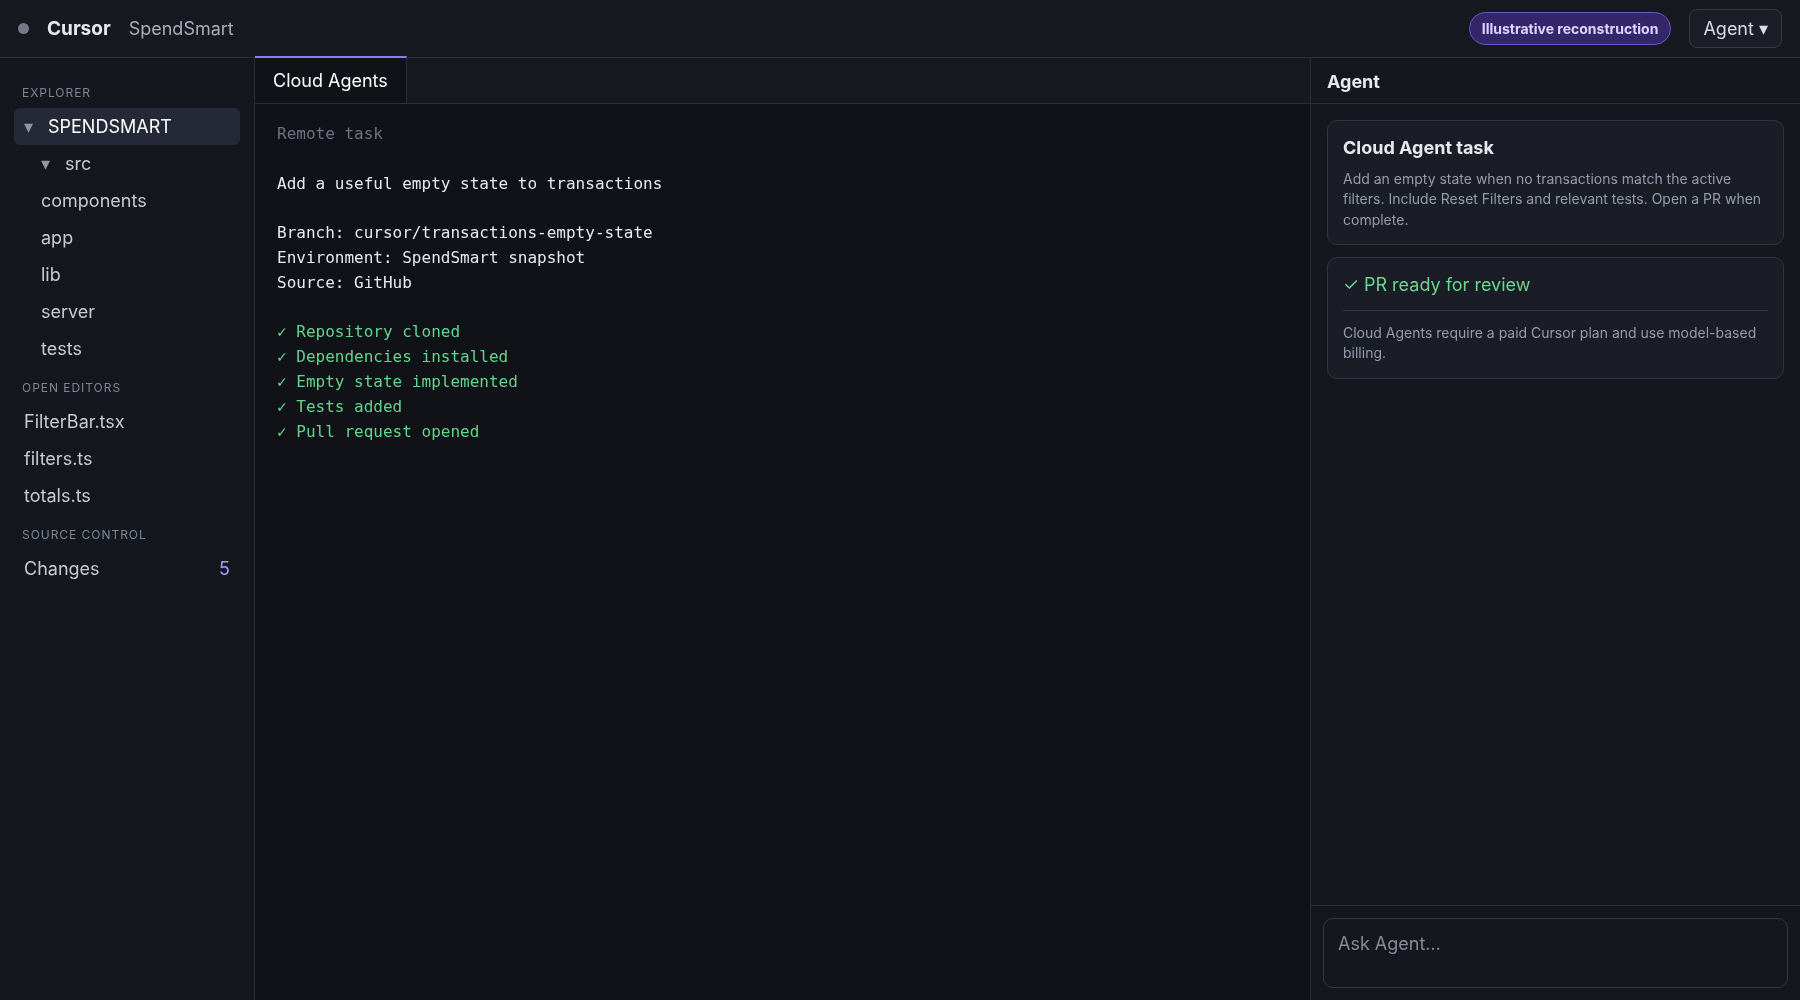Open the server folder
Image resolution: width=1800 pixels, height=1000 pixels.
(x=68, y=312)
